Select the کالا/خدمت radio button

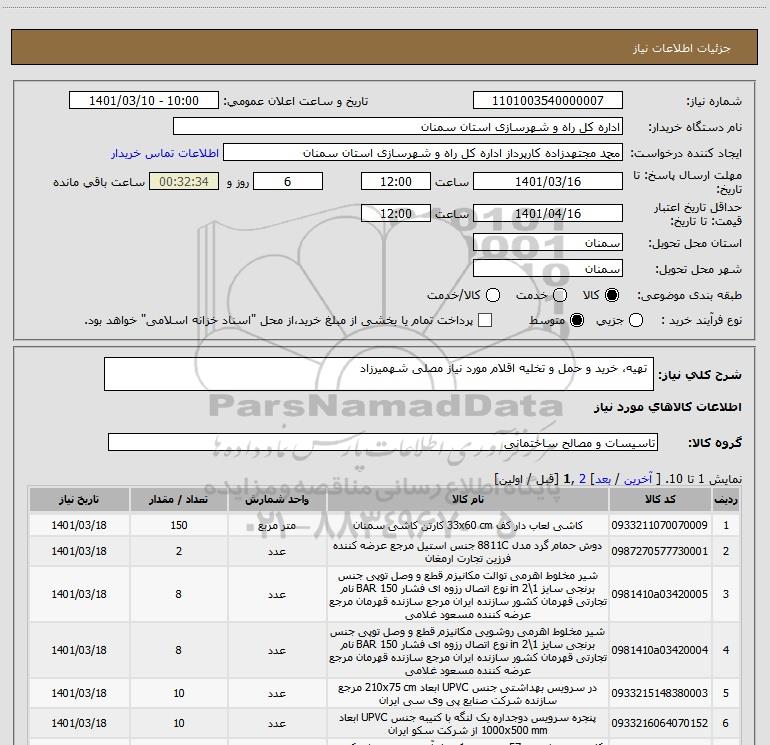coord(493,295)
